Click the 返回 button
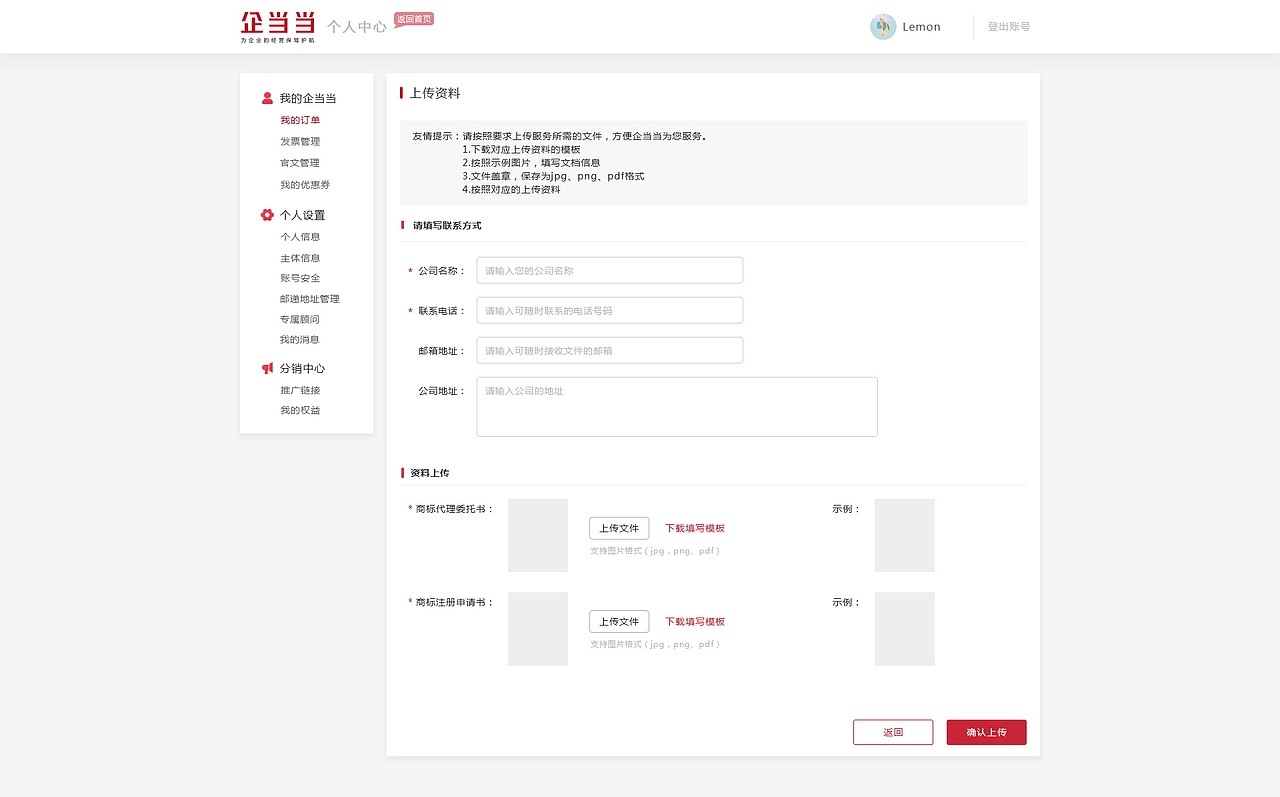The image size is (1280, 797). 893,732
